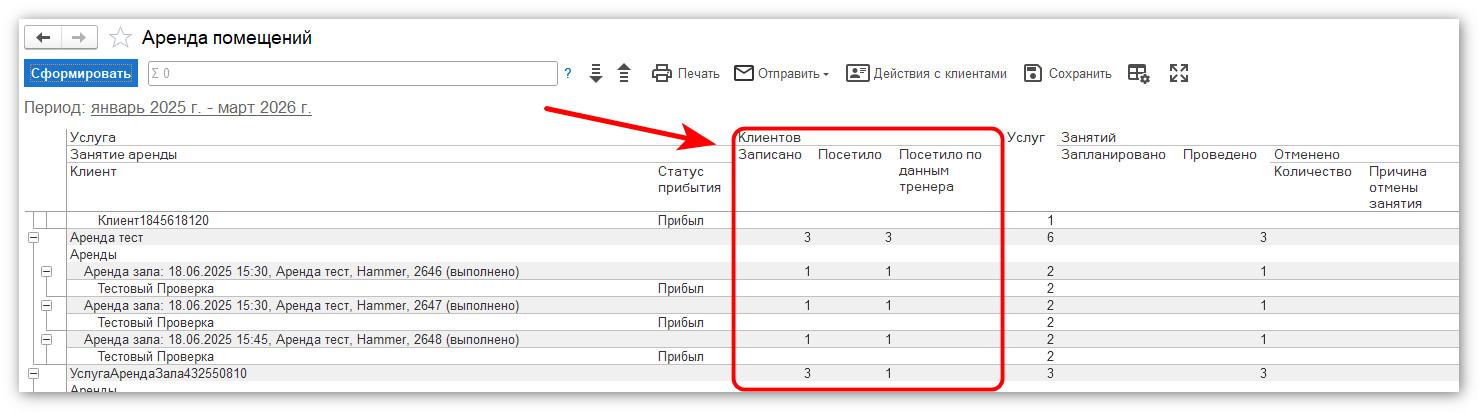1479x412 pixels.
Task: Open period link январь 2025 г. - март 2026 г.
Action: (x=201, y=107)
